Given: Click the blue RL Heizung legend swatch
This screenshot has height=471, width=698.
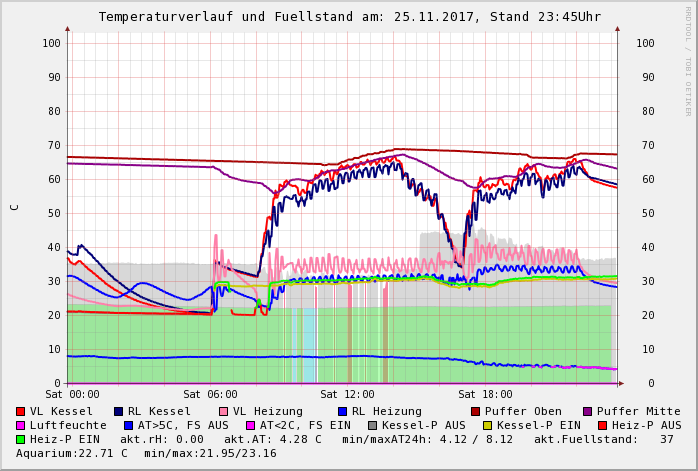Looking at the screenshot, I should [x=342, y=412].
